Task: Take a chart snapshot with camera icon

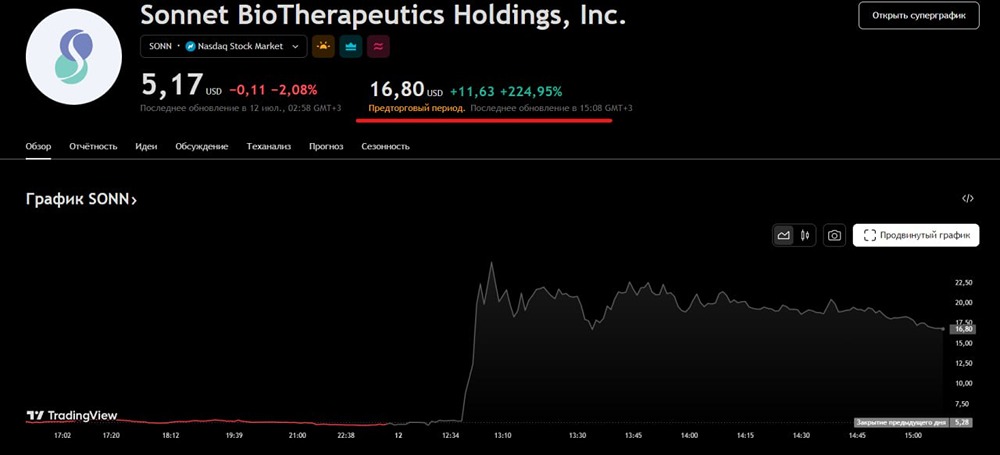Action: tap(834, 236)
